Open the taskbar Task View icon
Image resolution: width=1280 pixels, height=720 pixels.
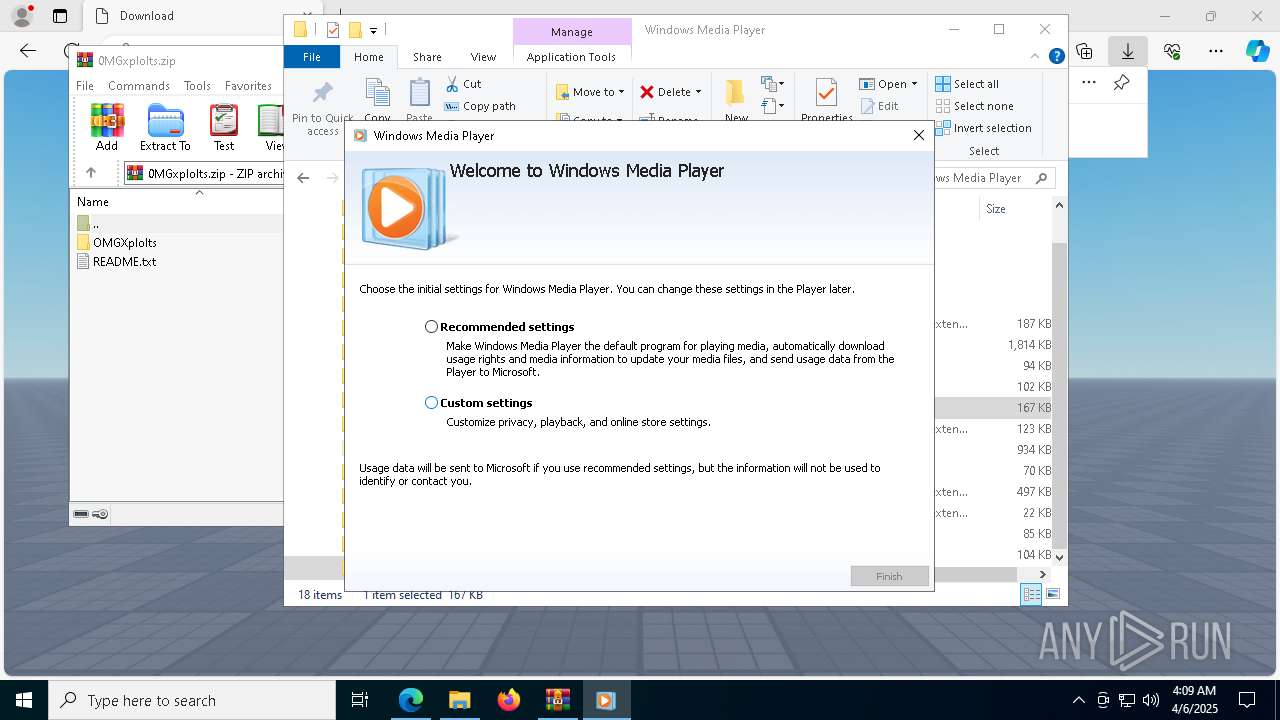click(360, 700)
